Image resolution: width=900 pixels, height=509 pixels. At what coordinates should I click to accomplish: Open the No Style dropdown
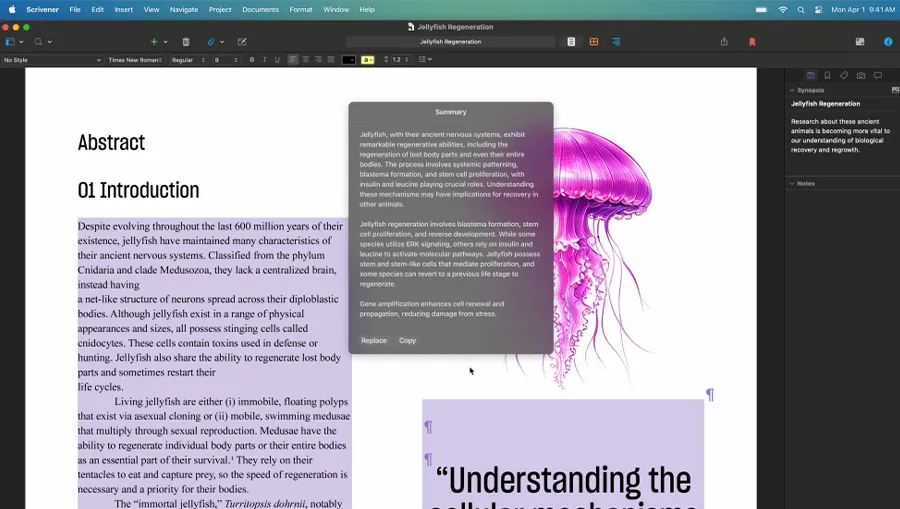[52, 60]
